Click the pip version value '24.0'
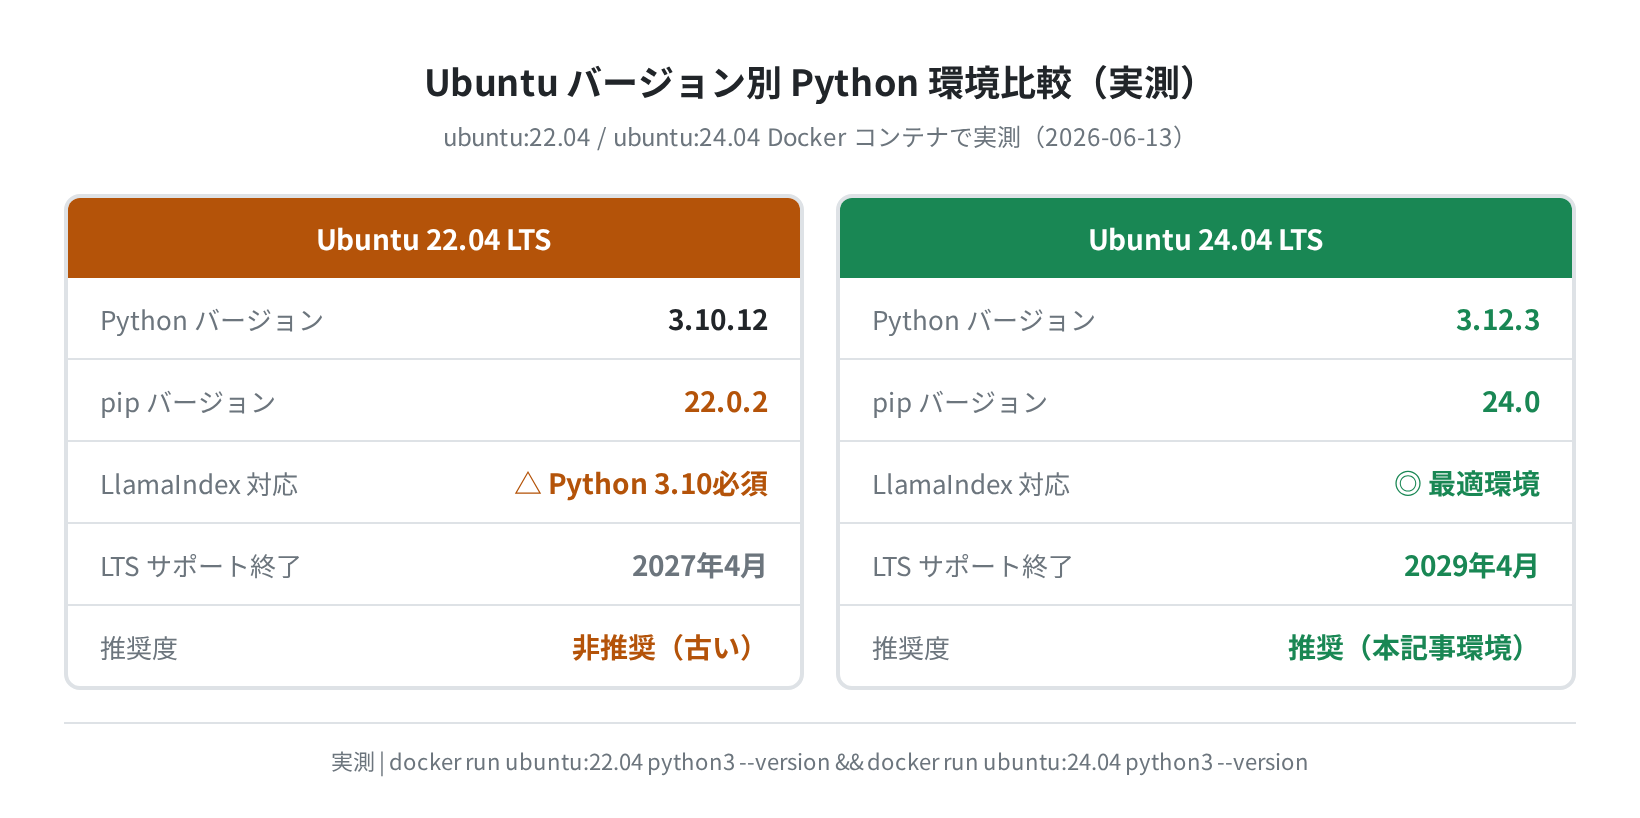The width and height of the screenshot is (1640, 818). coord(1511,402)
